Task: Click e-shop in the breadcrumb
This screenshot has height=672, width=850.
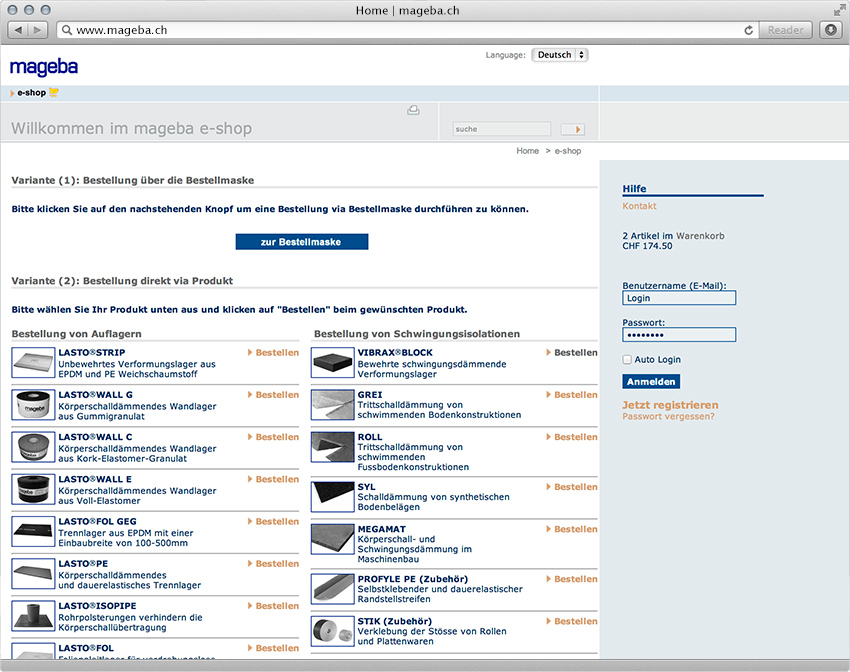Action: coord(568,151)
